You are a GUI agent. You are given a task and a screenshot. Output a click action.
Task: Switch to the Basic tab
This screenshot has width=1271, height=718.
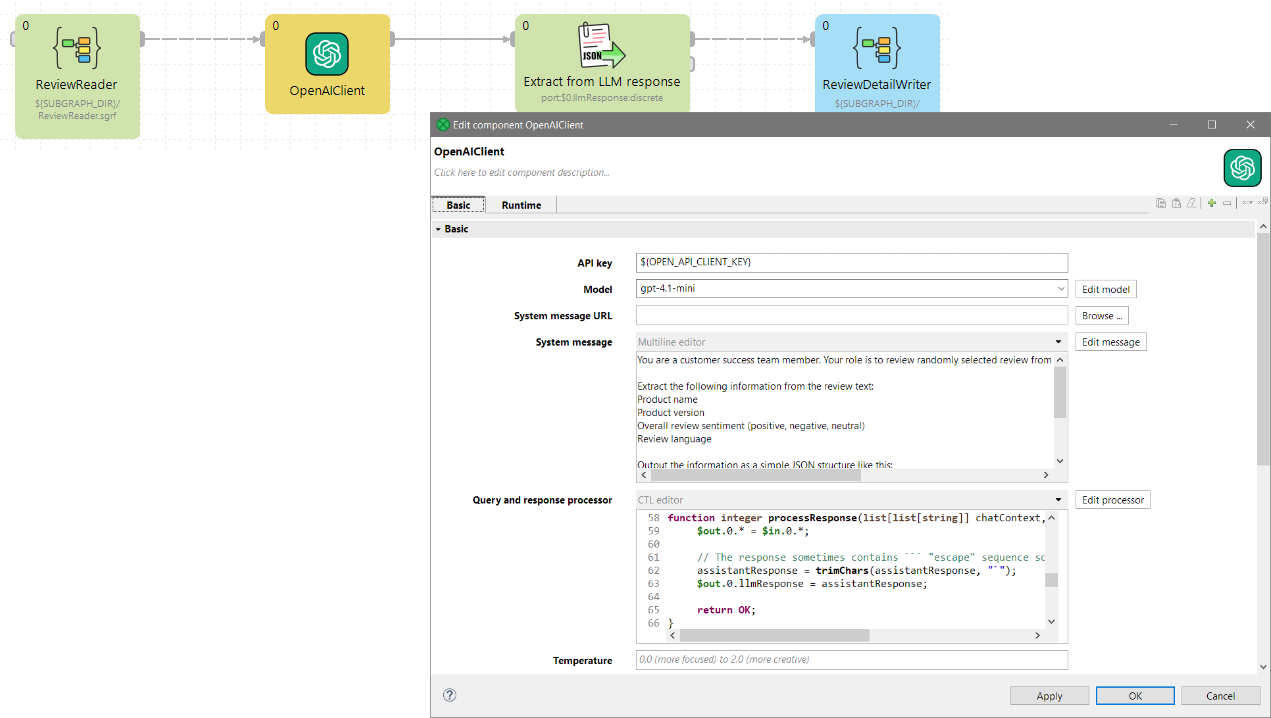(x=458, y=205)
